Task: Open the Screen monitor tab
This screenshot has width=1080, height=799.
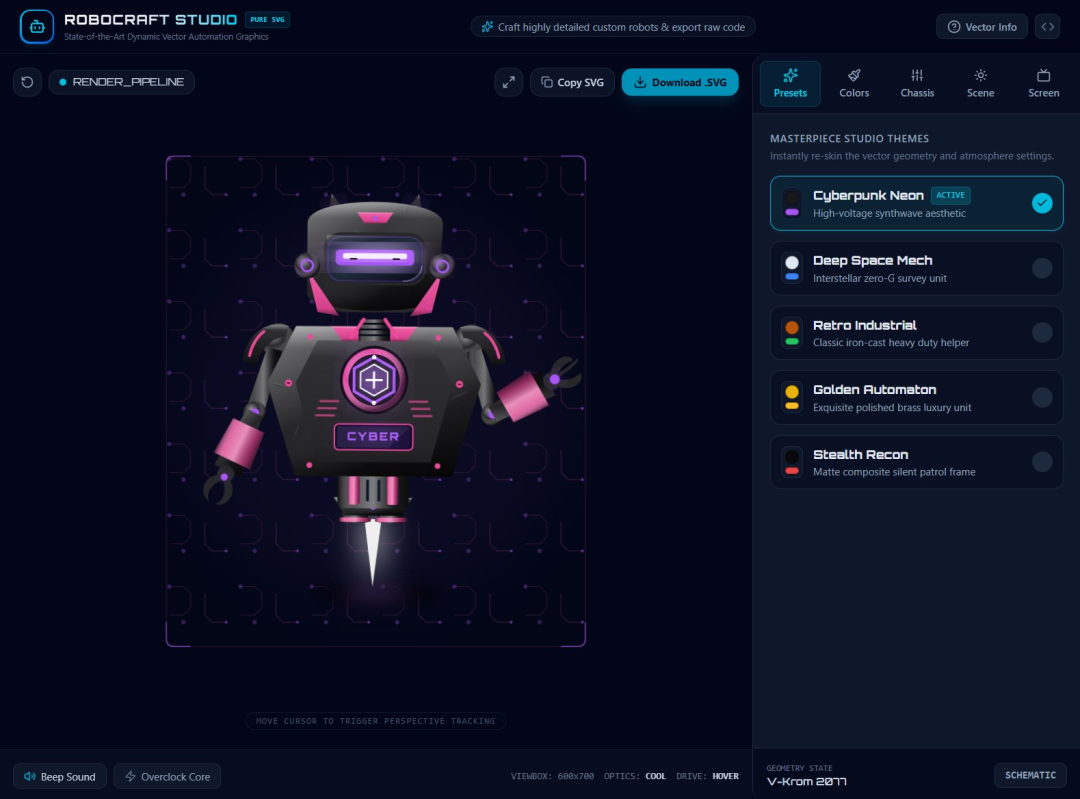Action: [1043, 83]
